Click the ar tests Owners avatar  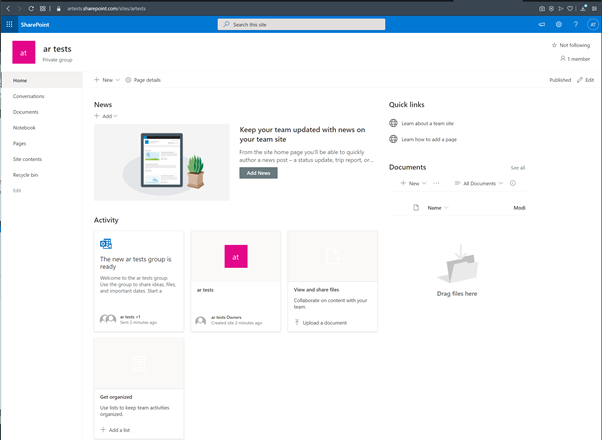200,321
